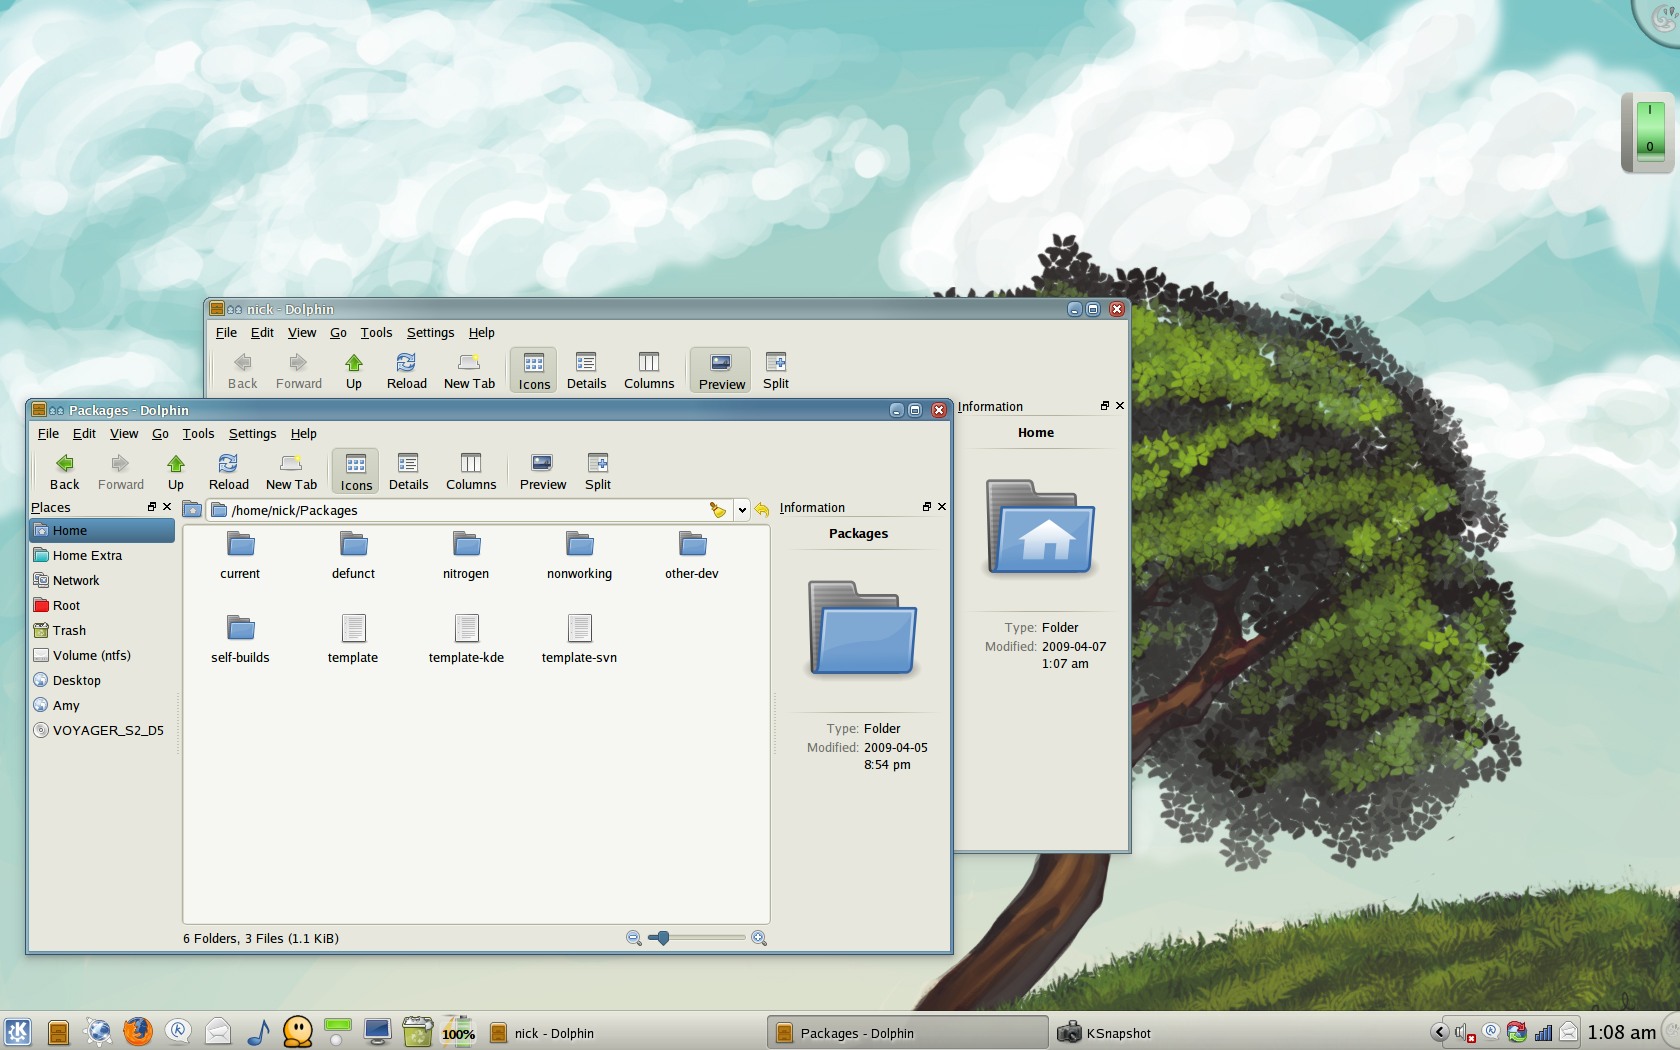Select Home Extra in Places panel
This screenshot has height=1050, width=1680.
[102, 555]
